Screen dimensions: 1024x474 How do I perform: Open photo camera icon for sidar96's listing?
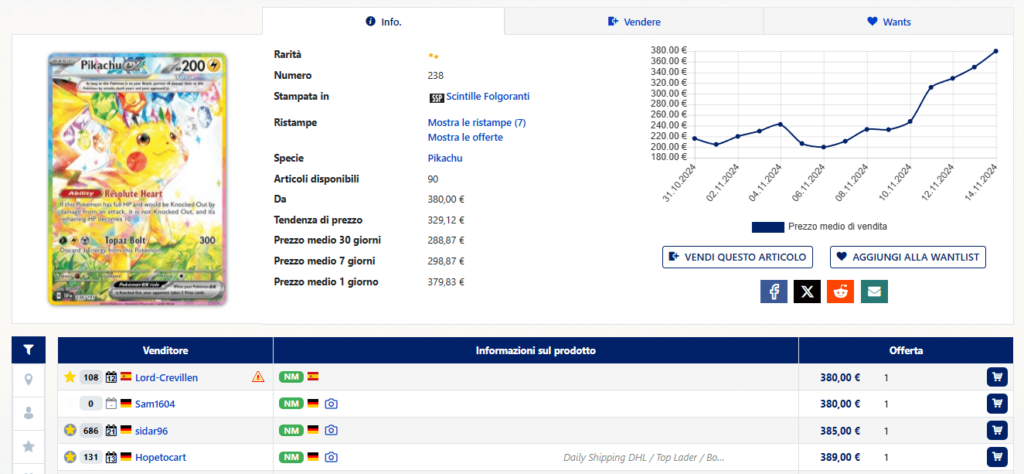(331, 430)
